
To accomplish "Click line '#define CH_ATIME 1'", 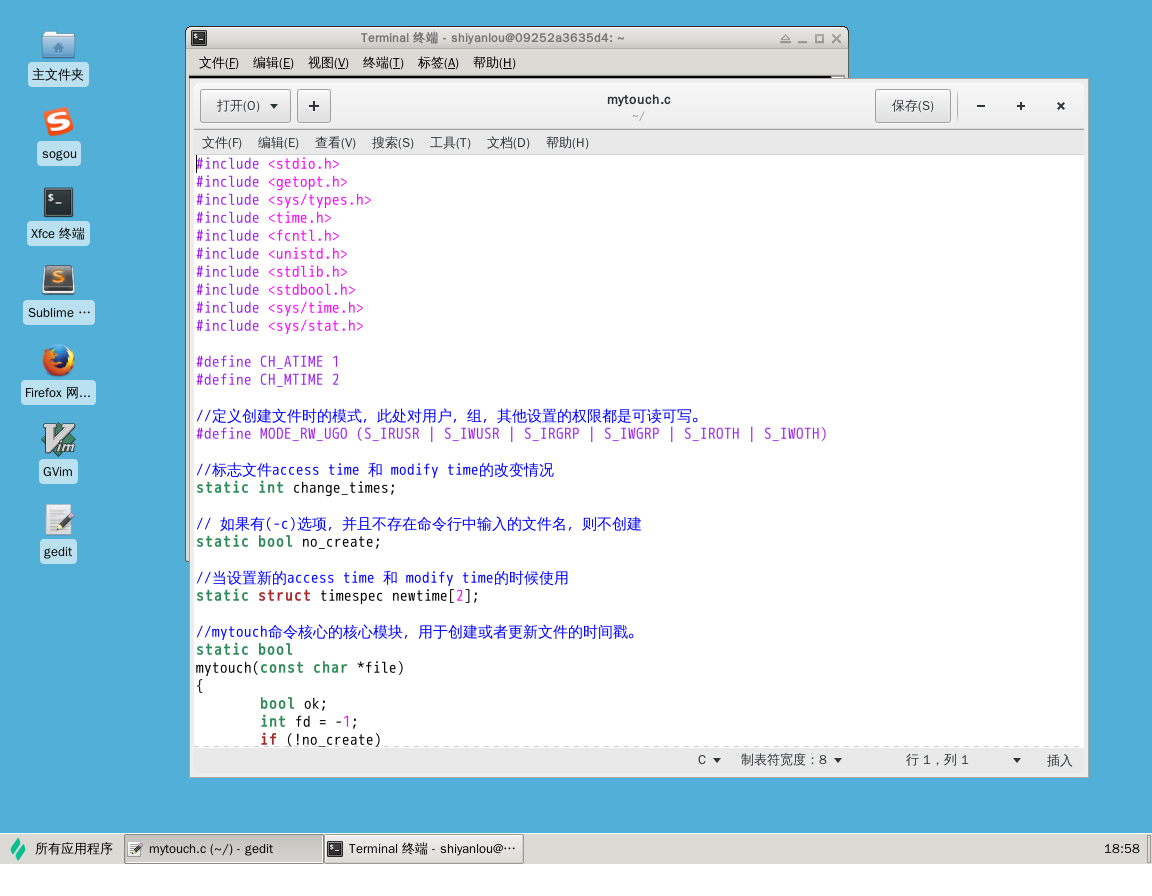I will (x=267, y=362).
